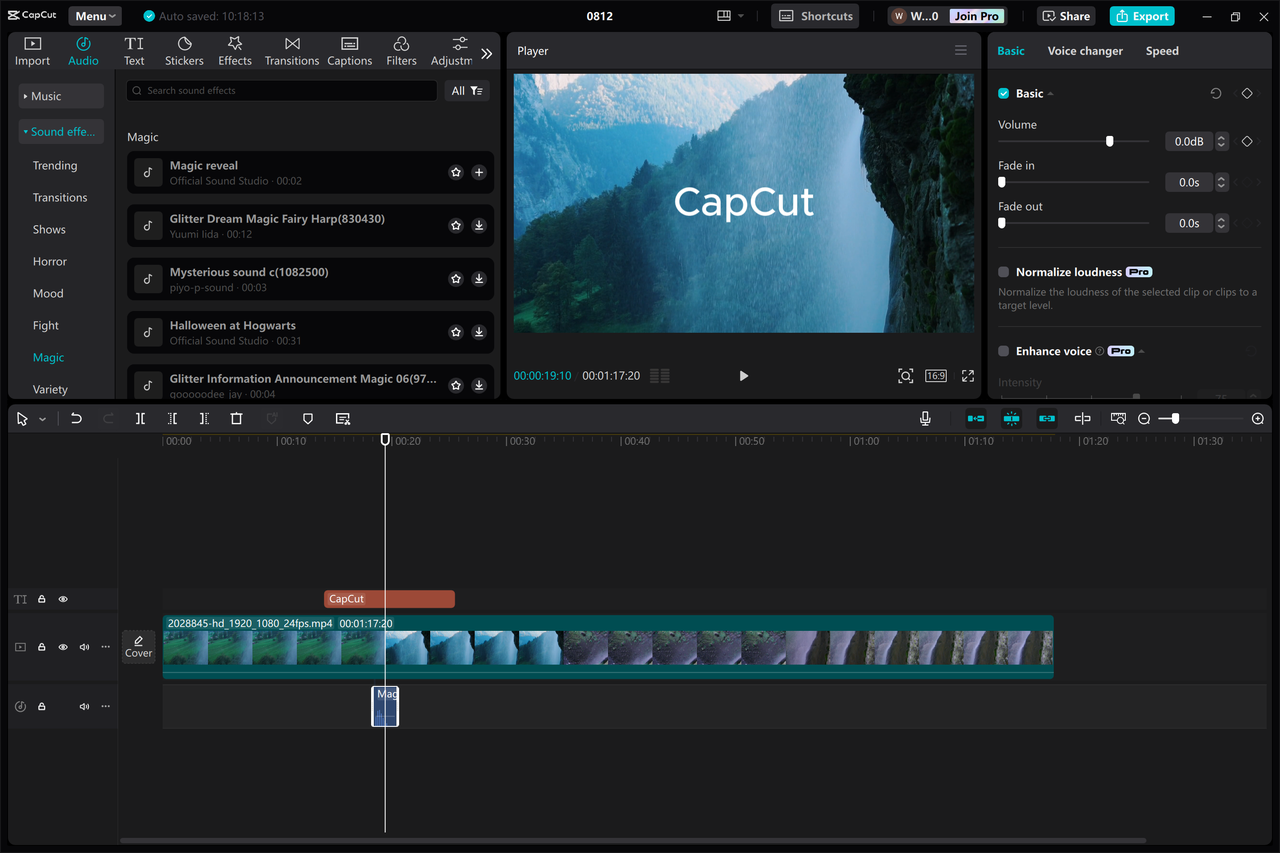Open the aspect ratio 16:9 dropdown
1280x853 pixels.
point(935,375)
